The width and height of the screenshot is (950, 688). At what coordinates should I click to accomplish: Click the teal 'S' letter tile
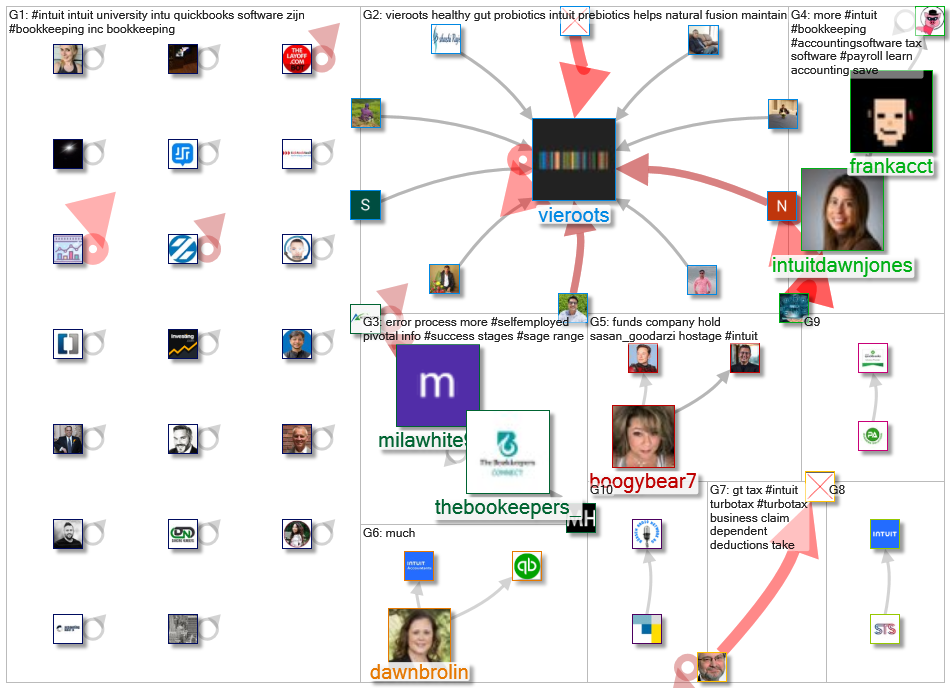[x=365, y=205]
